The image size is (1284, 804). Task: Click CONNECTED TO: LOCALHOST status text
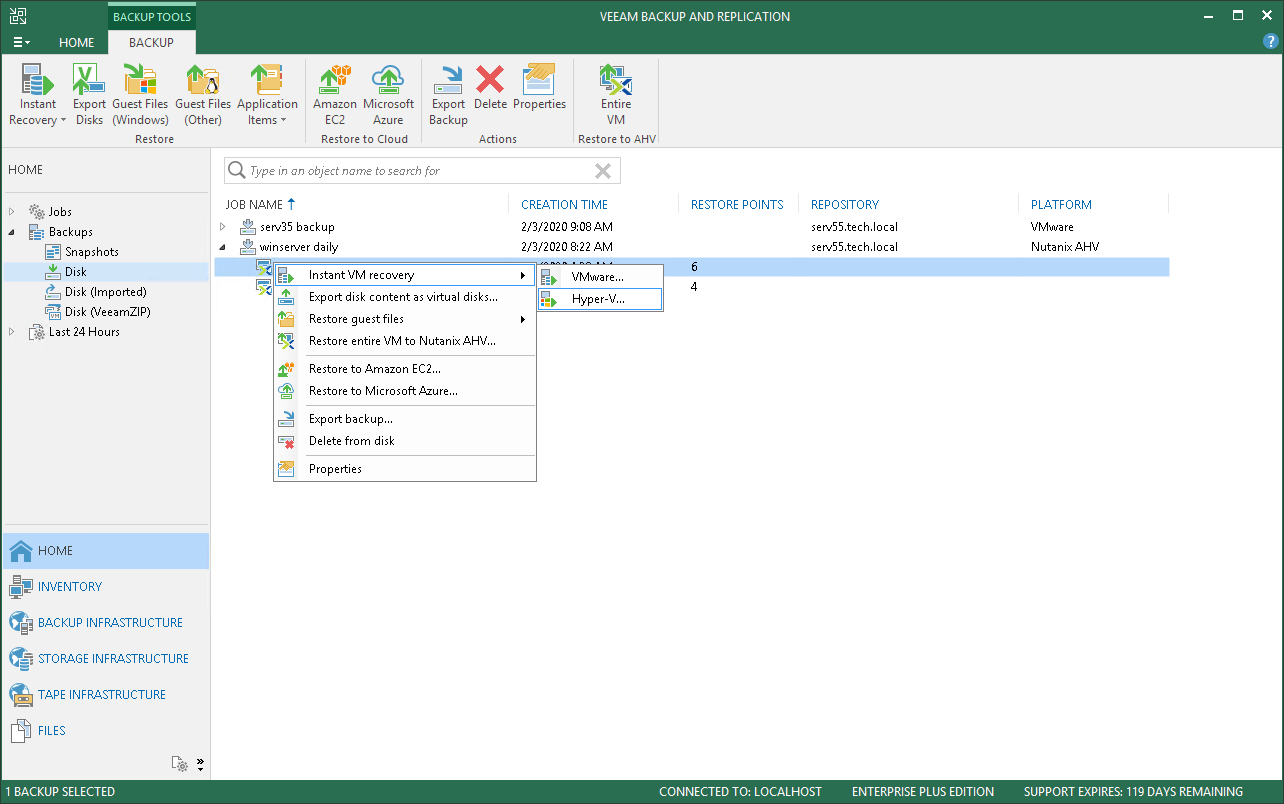coord(740,792)
